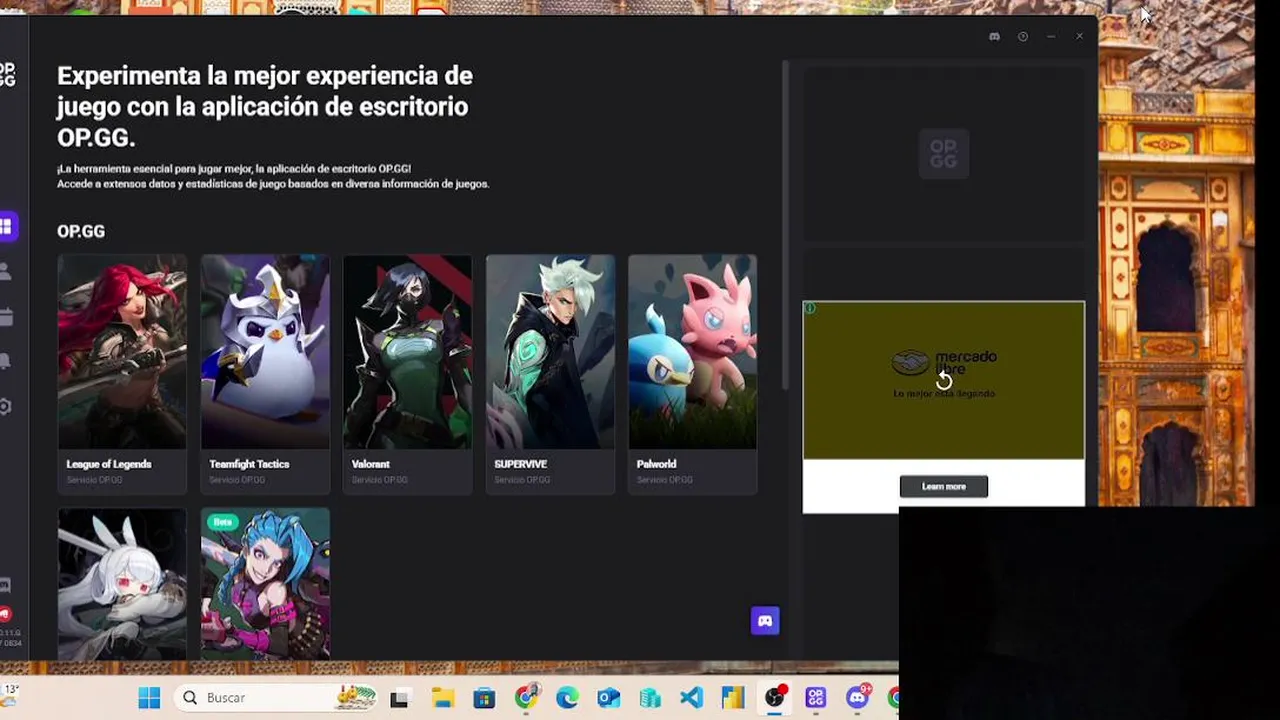This screenshot has width=1280, height=720.
Task: Open the settings gear in the sidebar
Action: click(6, 406)
